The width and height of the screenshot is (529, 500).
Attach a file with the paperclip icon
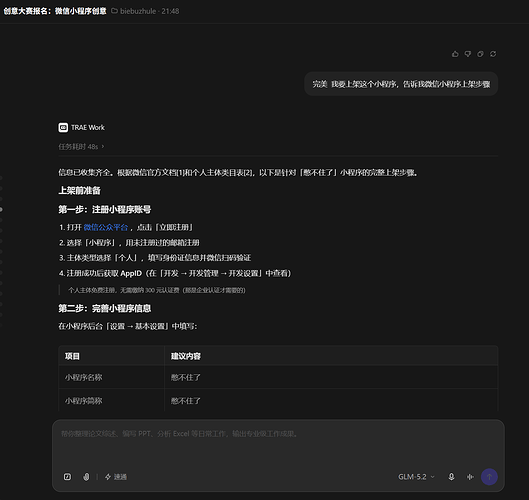pyautogui.click(x=86, y=477)
